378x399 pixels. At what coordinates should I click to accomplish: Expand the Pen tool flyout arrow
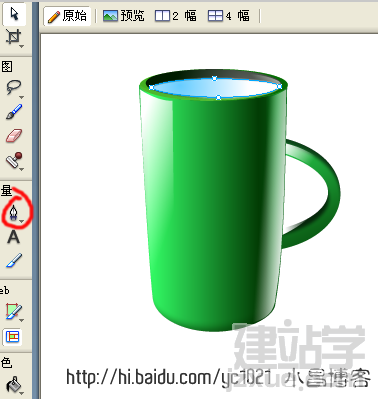22,221
